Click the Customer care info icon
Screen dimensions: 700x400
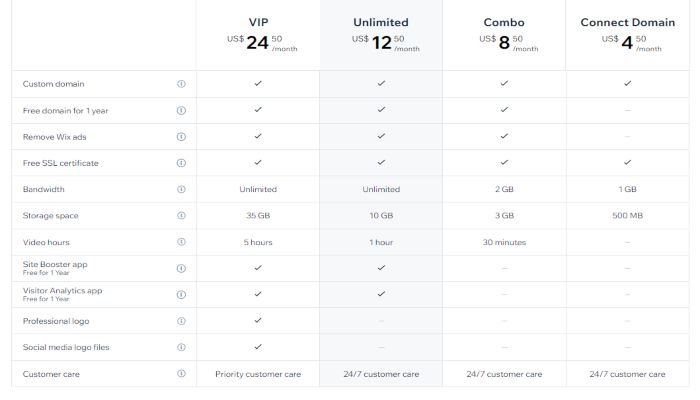point(181,374)
